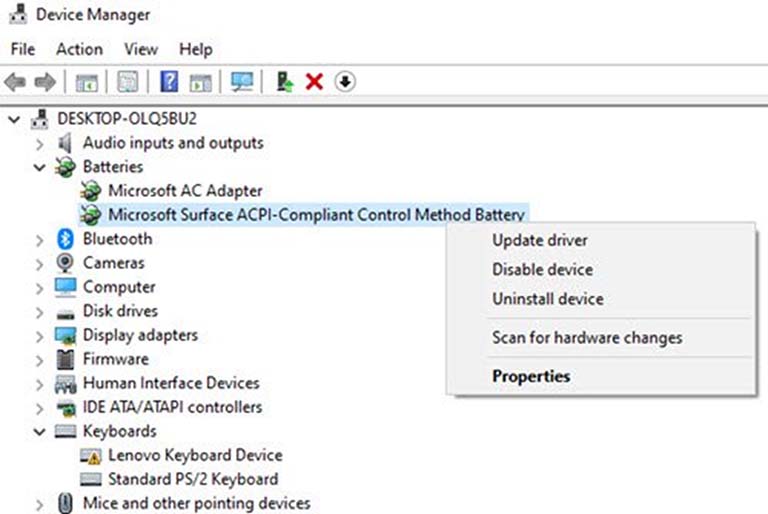Click the Bluetooth logo icon
This screenshot has height=514, width=768.
(65, 239)
